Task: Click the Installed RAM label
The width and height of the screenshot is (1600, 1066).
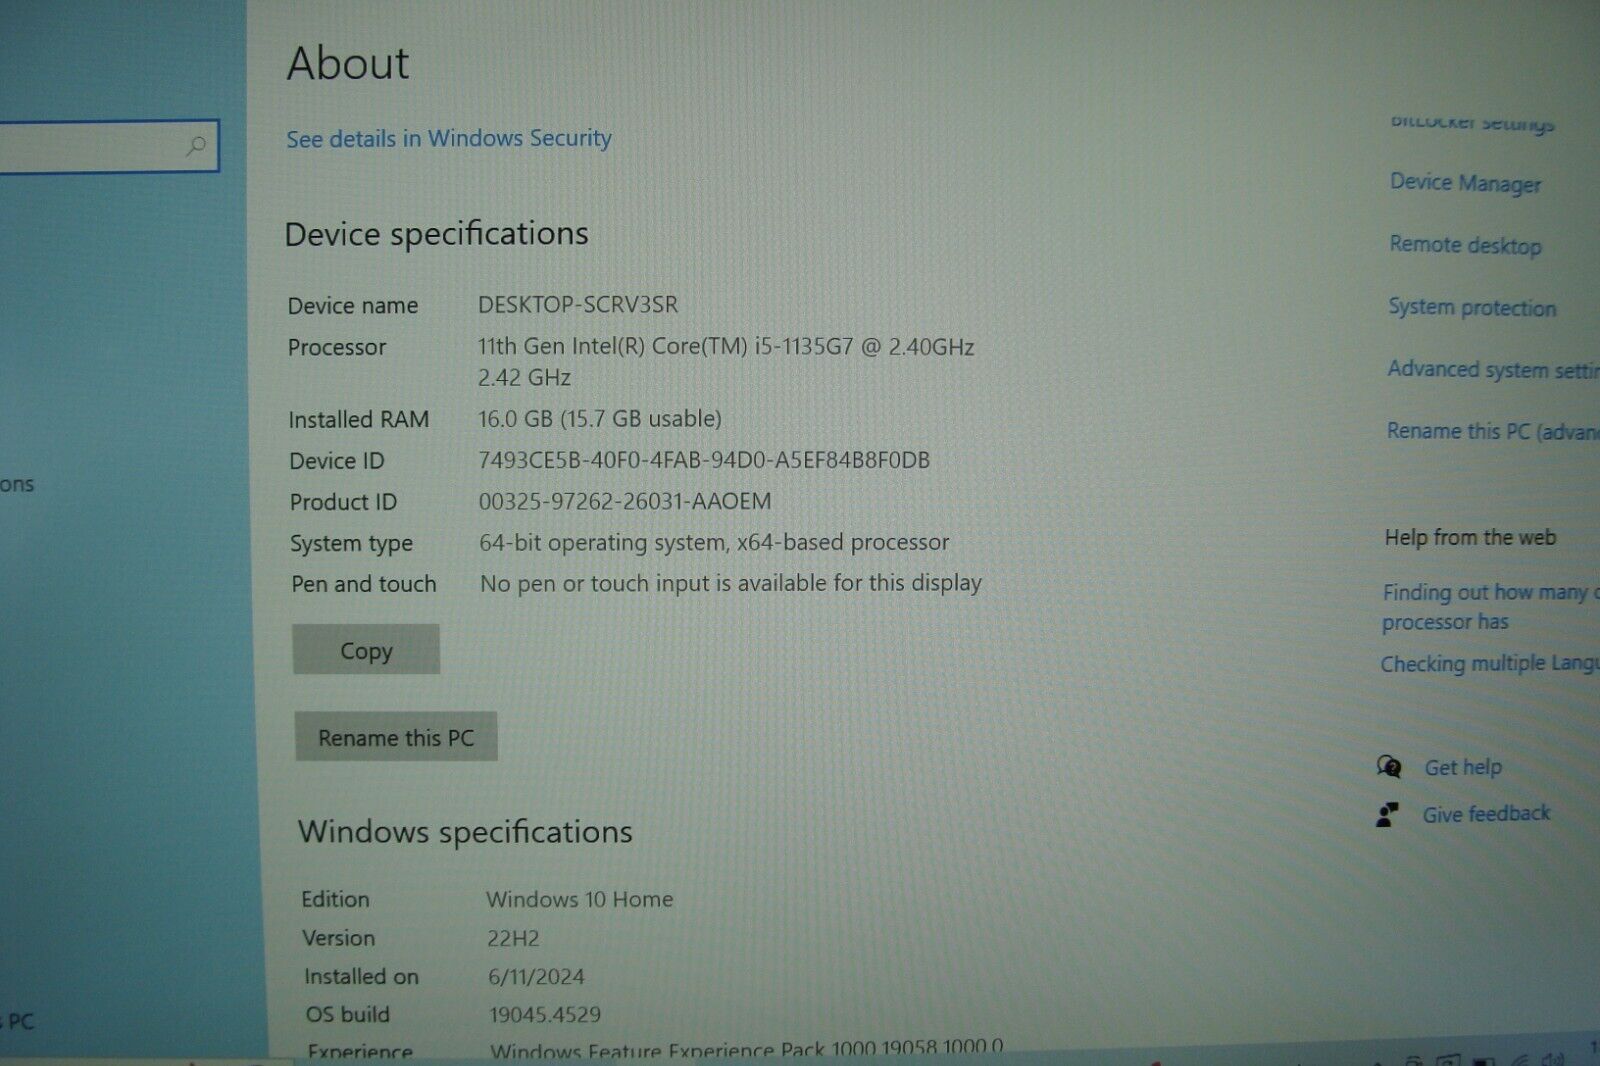Action: pyautogui.click(x=359, y=419)
